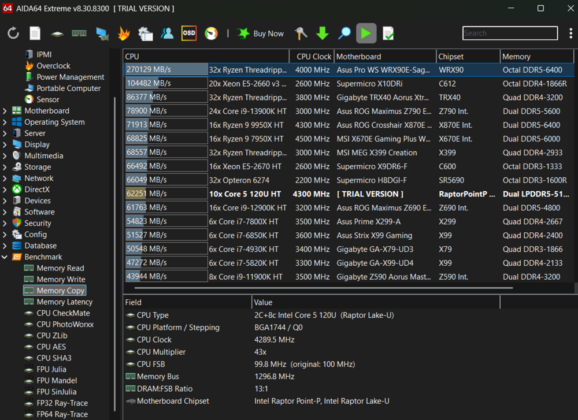Screen dimensions: 578x420
Task: Select the Memory Read benchmark
Action: point(60,268)
